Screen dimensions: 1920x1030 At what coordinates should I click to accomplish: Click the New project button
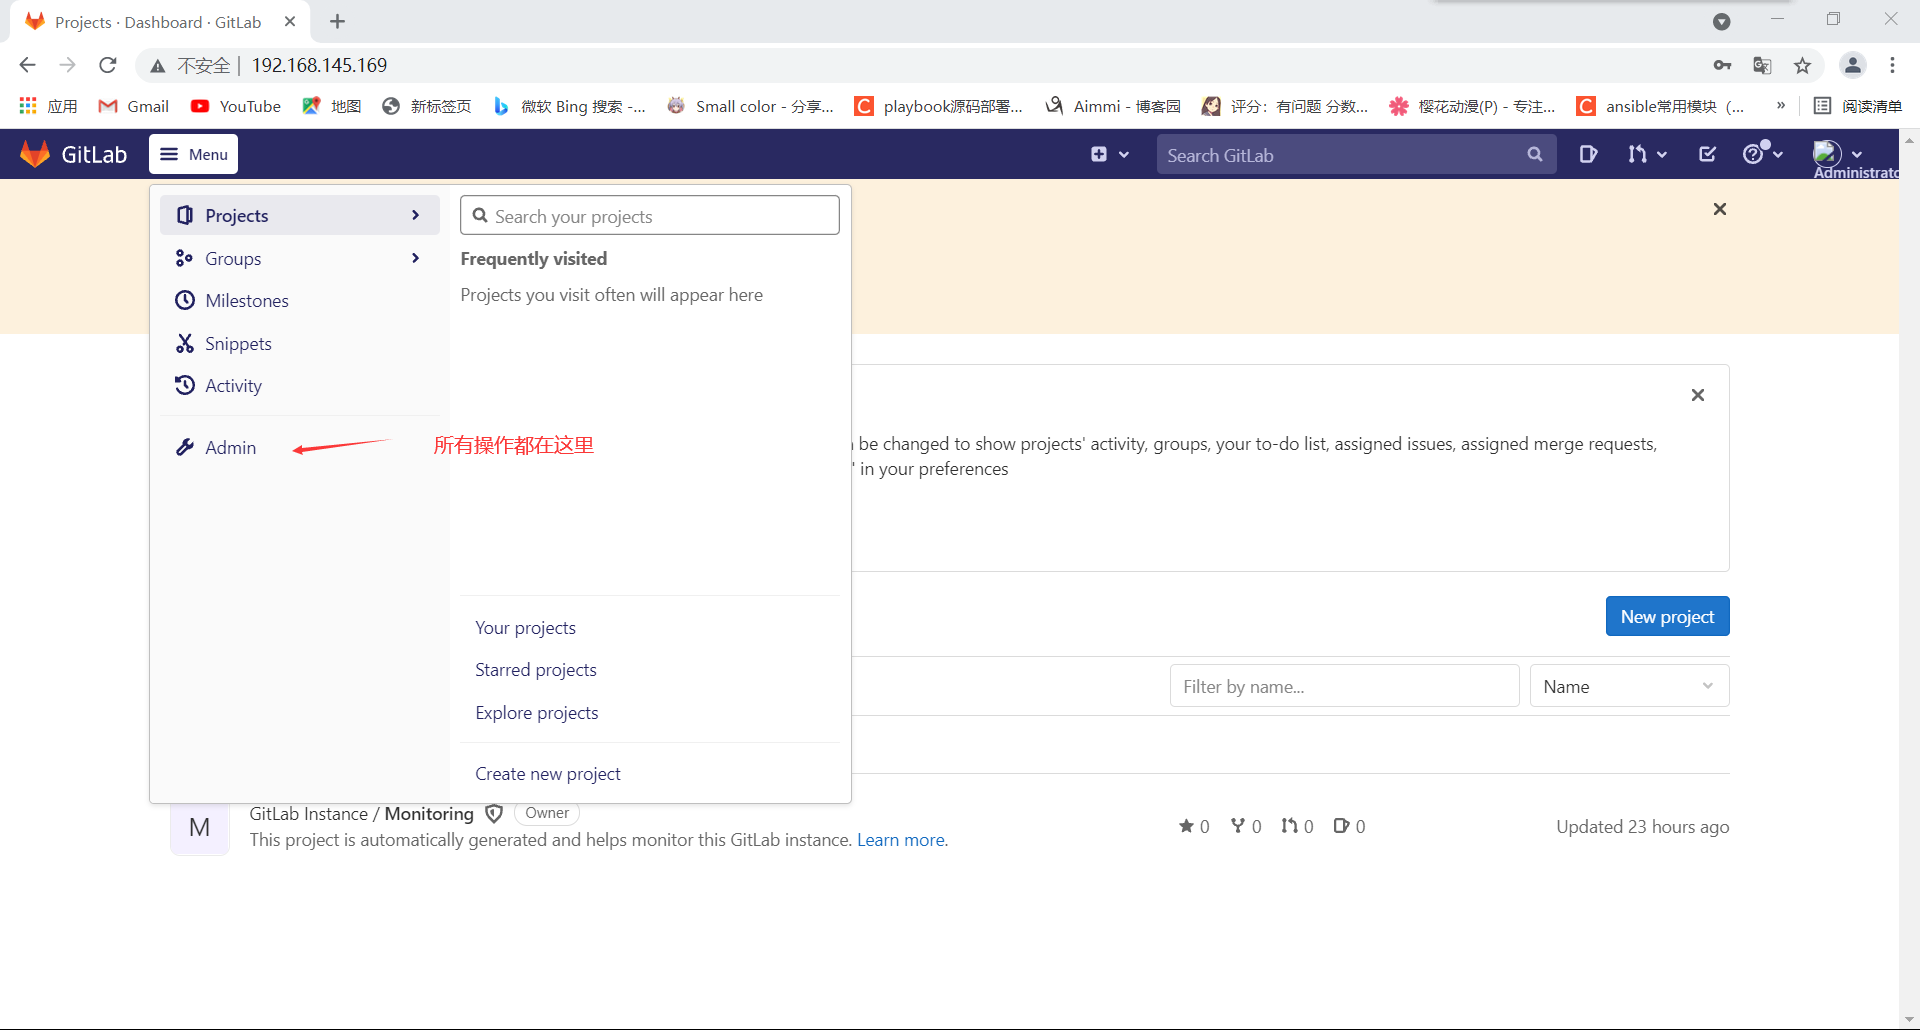(1667, 616)
